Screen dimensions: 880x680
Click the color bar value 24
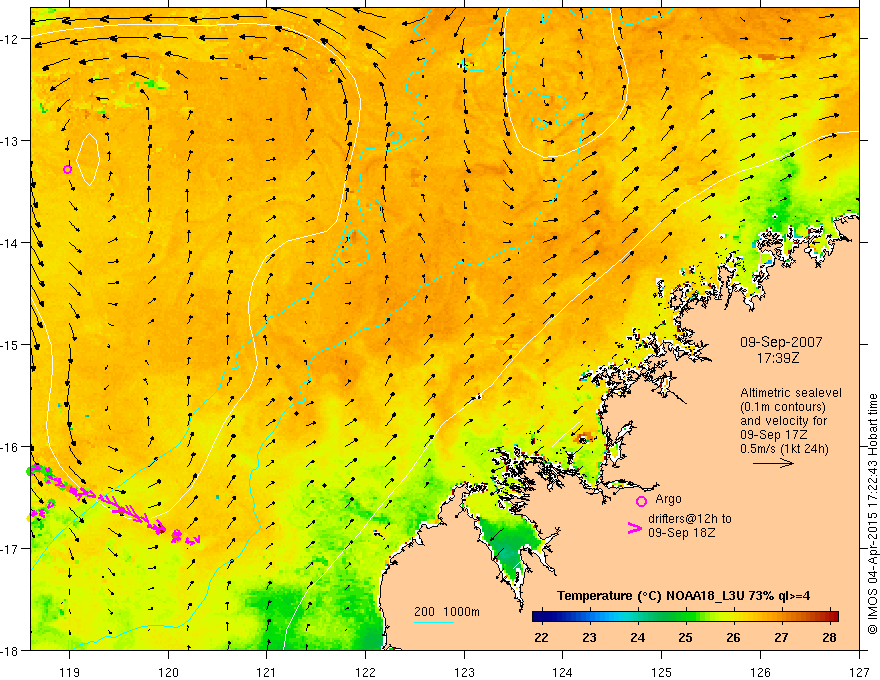(x=638, y=637)
